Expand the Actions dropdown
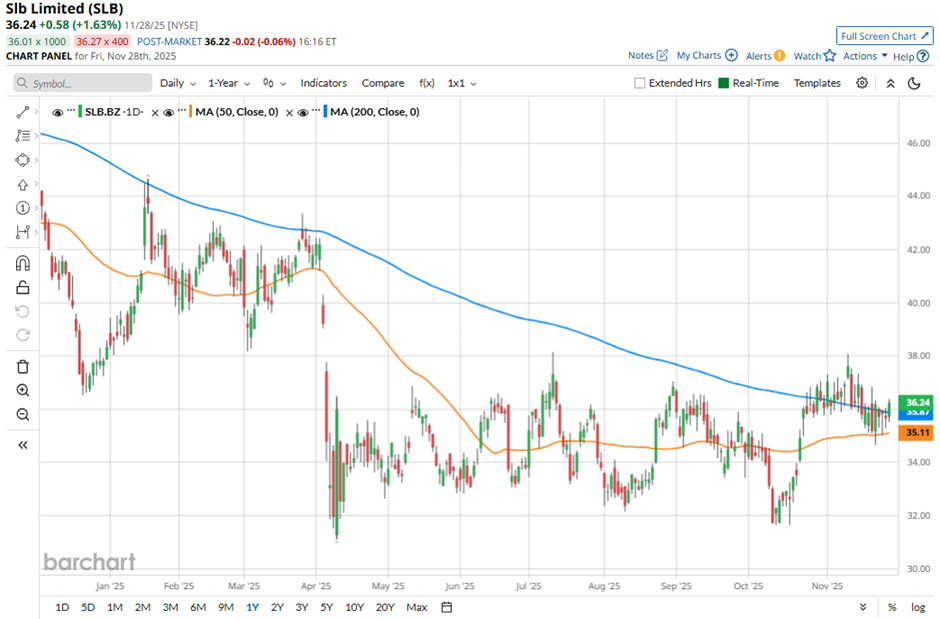This screenshot has width=940, height=619. (865, 56)
